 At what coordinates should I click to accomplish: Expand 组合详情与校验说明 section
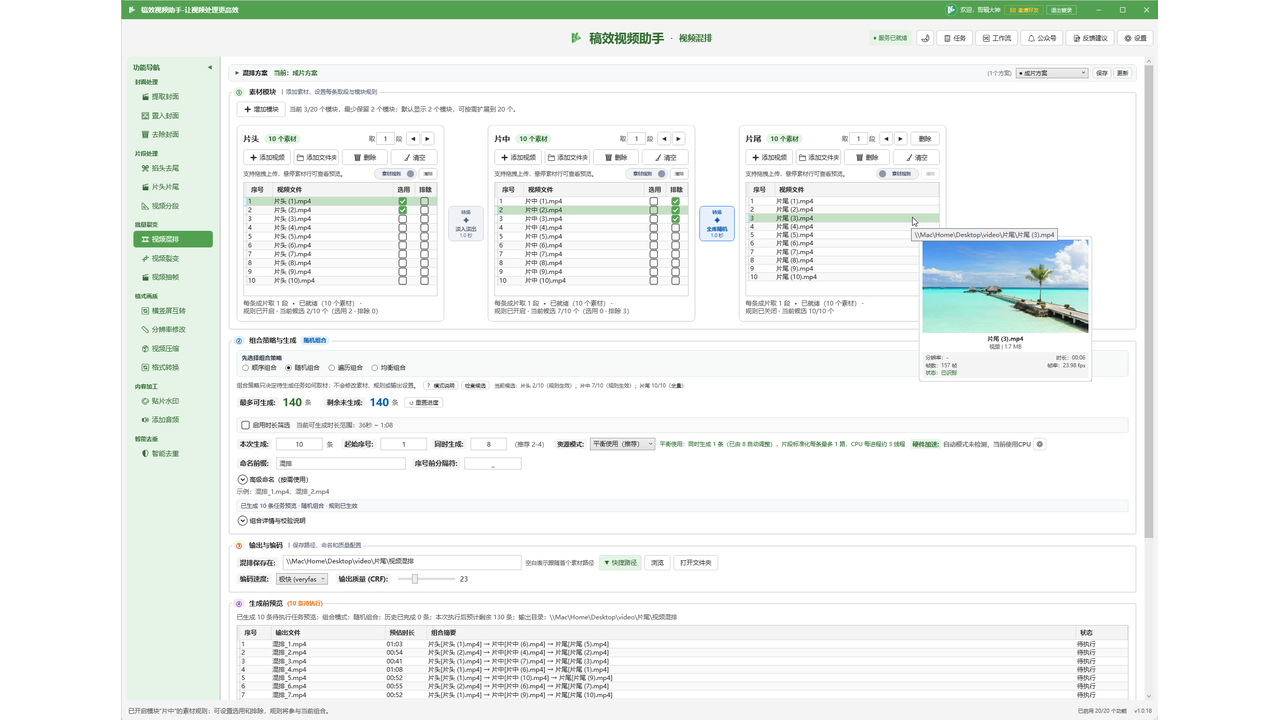click(243, 521)
